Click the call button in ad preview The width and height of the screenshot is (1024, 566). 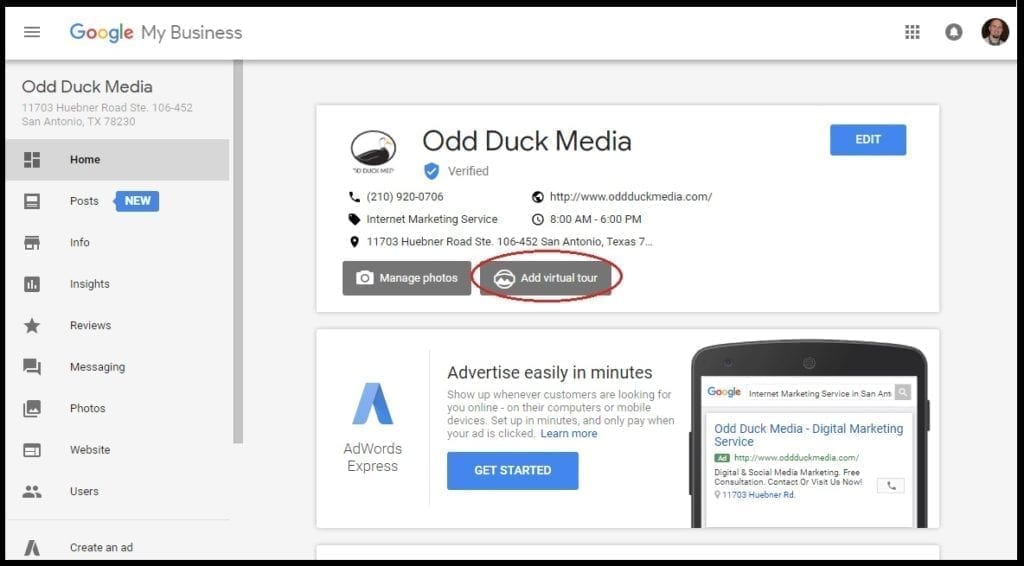point(891,485)
